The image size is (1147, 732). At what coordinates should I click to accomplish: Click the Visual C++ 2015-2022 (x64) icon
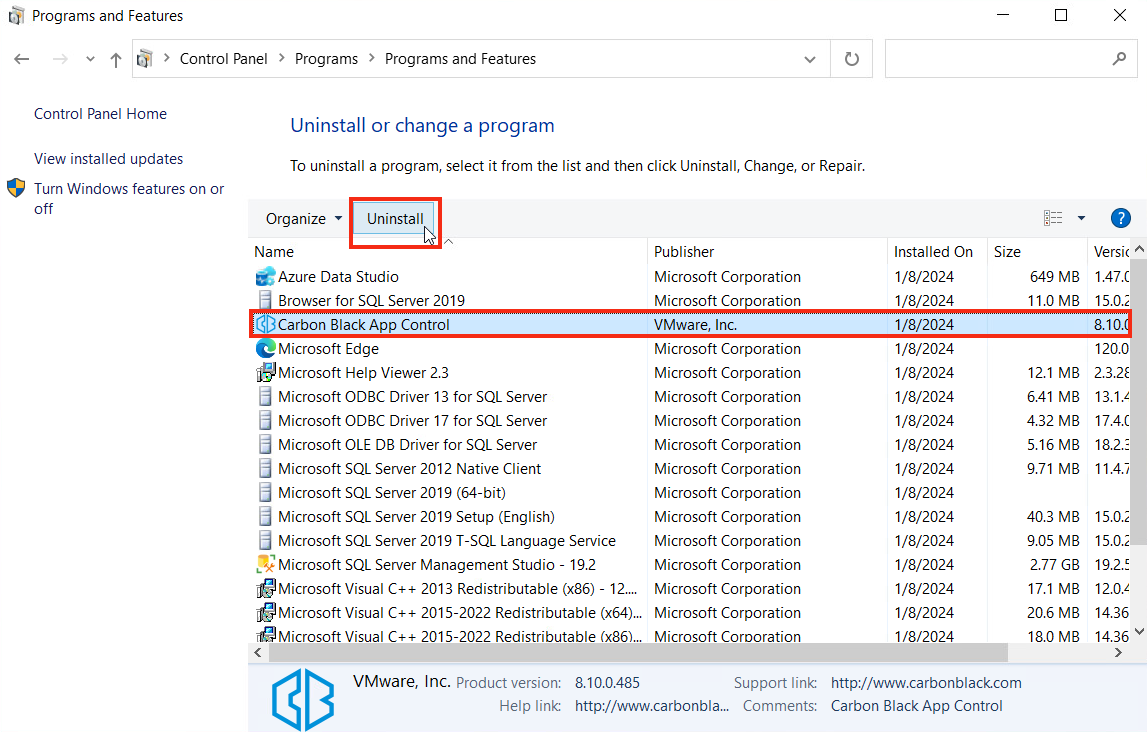[266, 613]
